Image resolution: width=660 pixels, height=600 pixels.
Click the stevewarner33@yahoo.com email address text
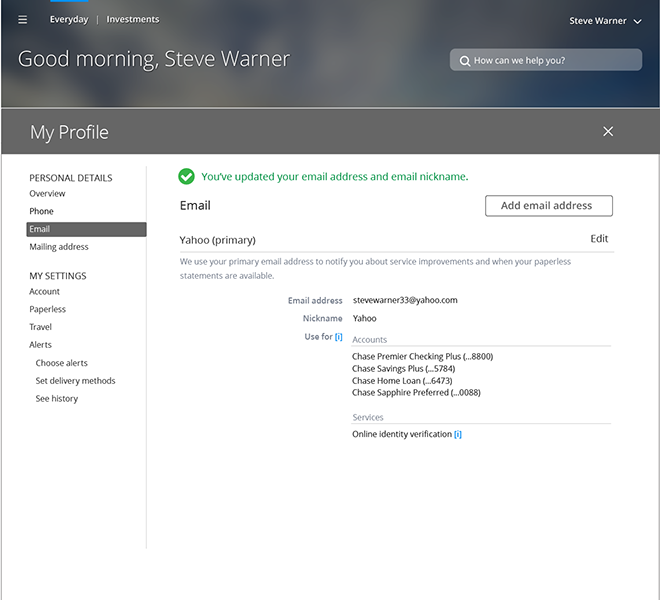pos(405,300)
